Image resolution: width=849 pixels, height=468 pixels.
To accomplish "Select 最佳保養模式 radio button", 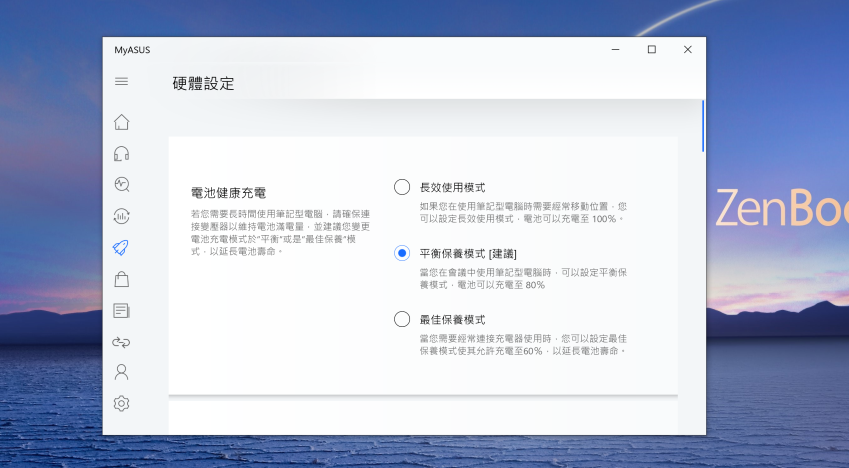I will (x=402, y=319).
